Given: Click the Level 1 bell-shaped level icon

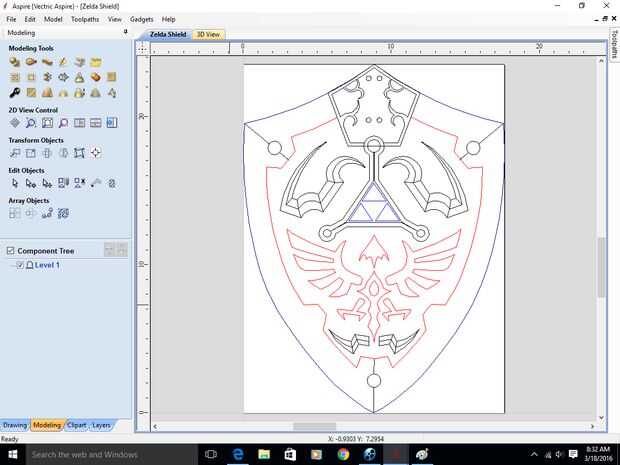Looking at the screenshot, I should tap(29, 265).
